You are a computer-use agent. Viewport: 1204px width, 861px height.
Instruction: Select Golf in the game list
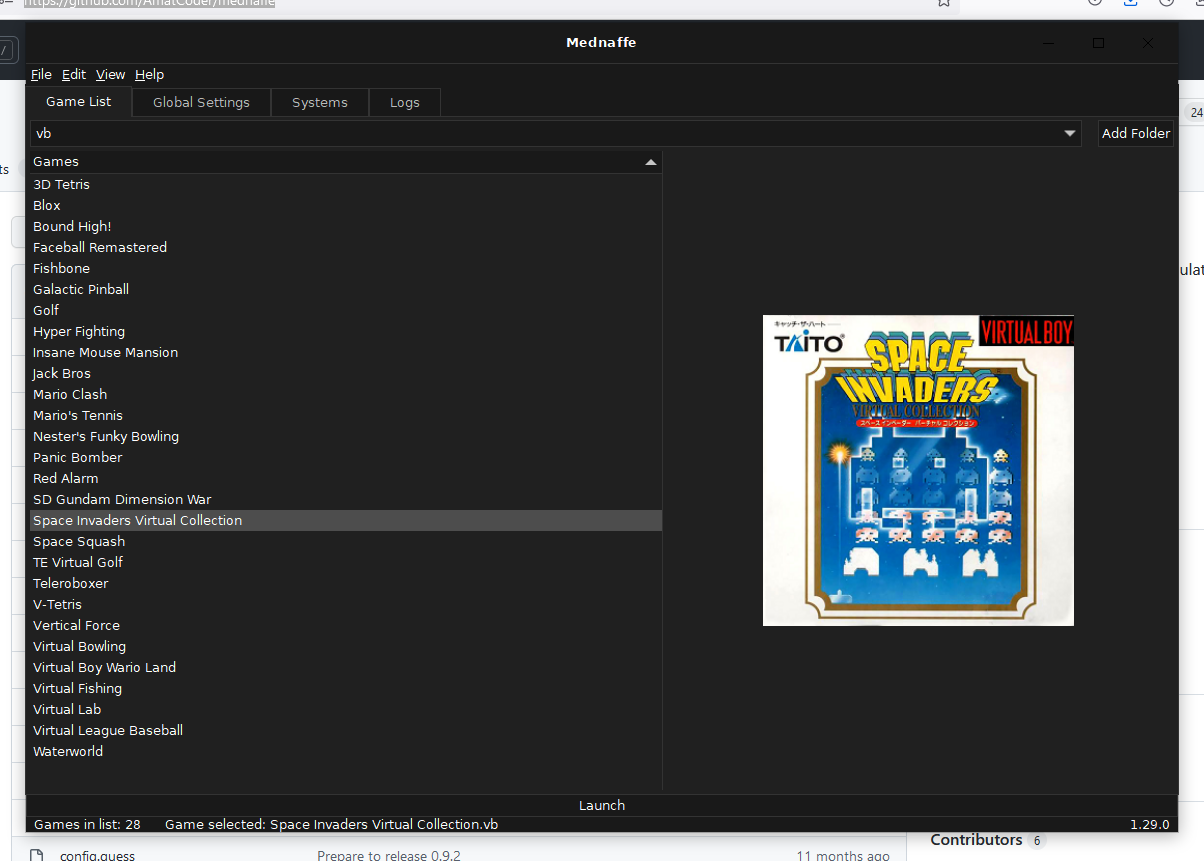point(345,310)
